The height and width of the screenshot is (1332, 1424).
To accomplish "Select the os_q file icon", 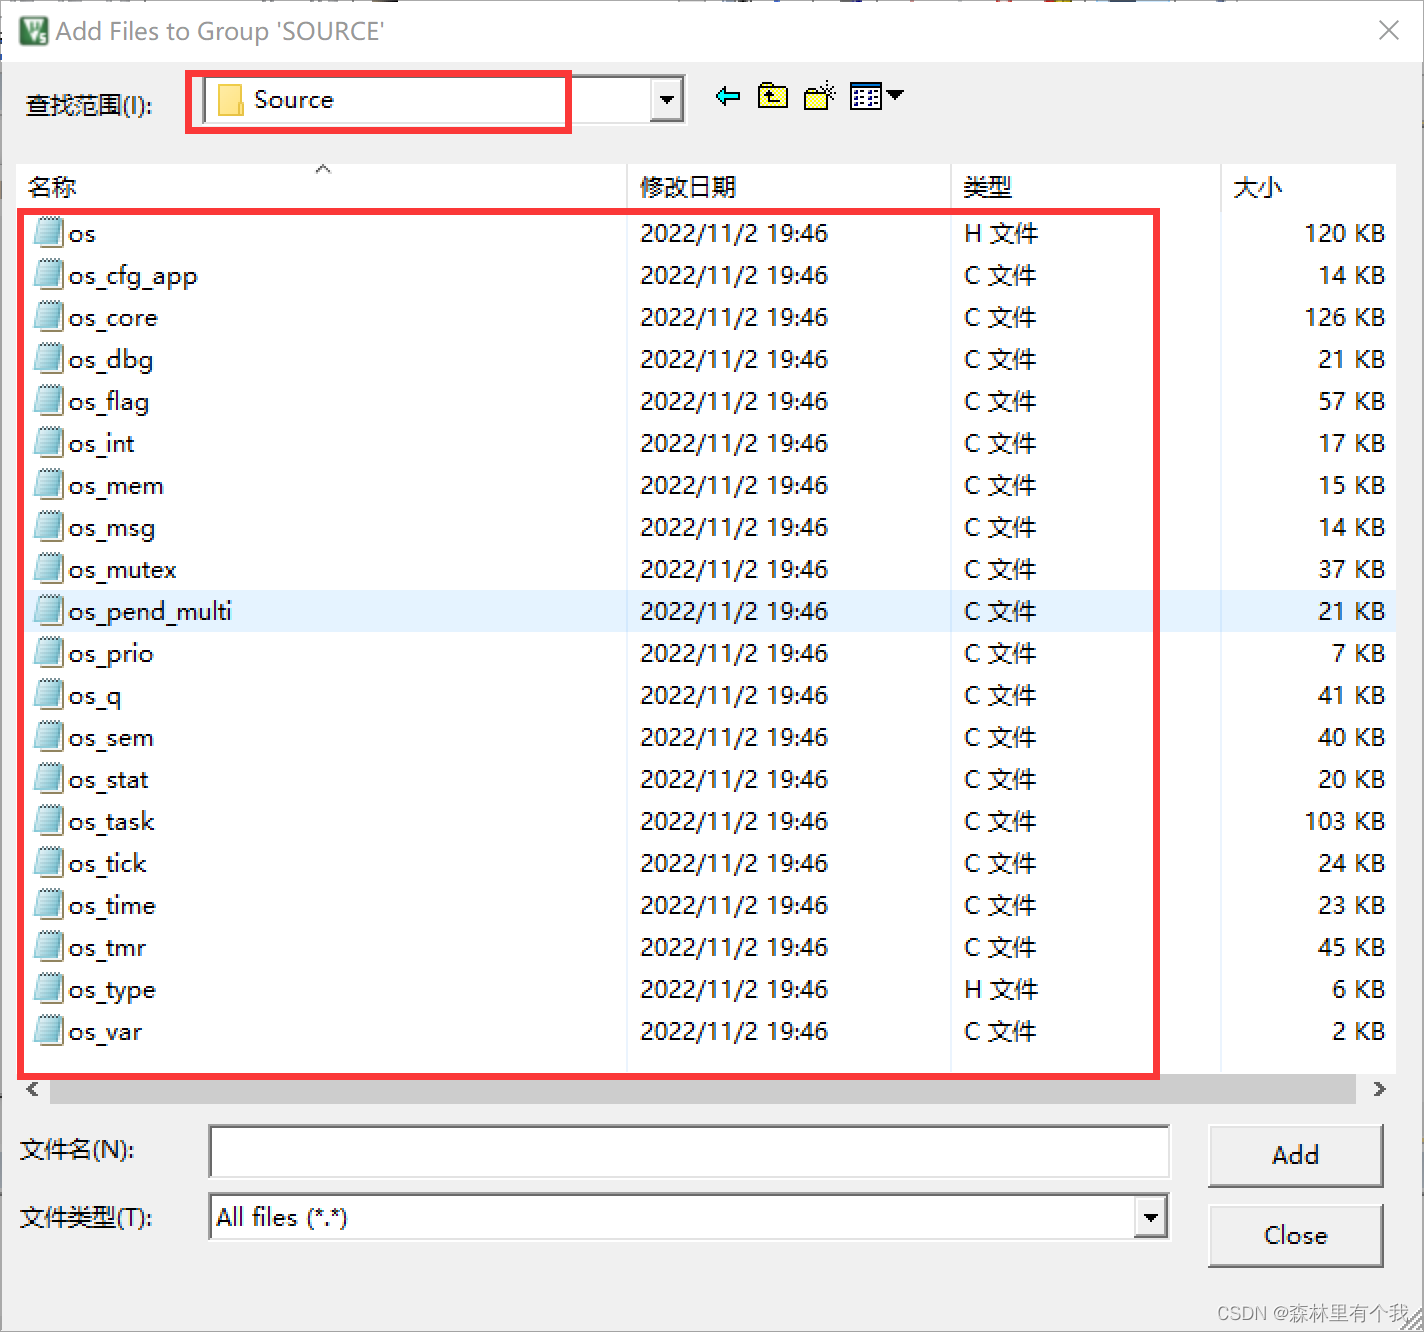I will pyautogui.click(x=49, y=694).
